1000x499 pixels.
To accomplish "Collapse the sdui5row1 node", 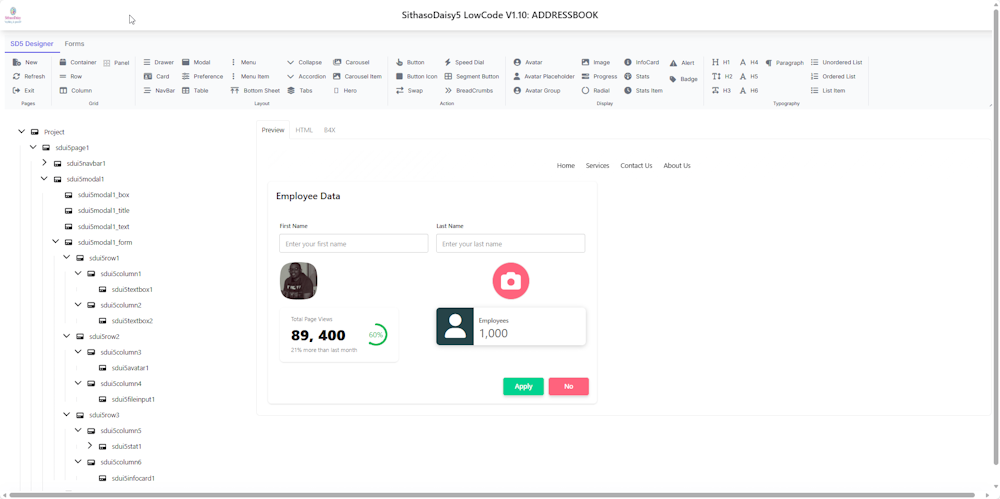I will coord(67,258).
